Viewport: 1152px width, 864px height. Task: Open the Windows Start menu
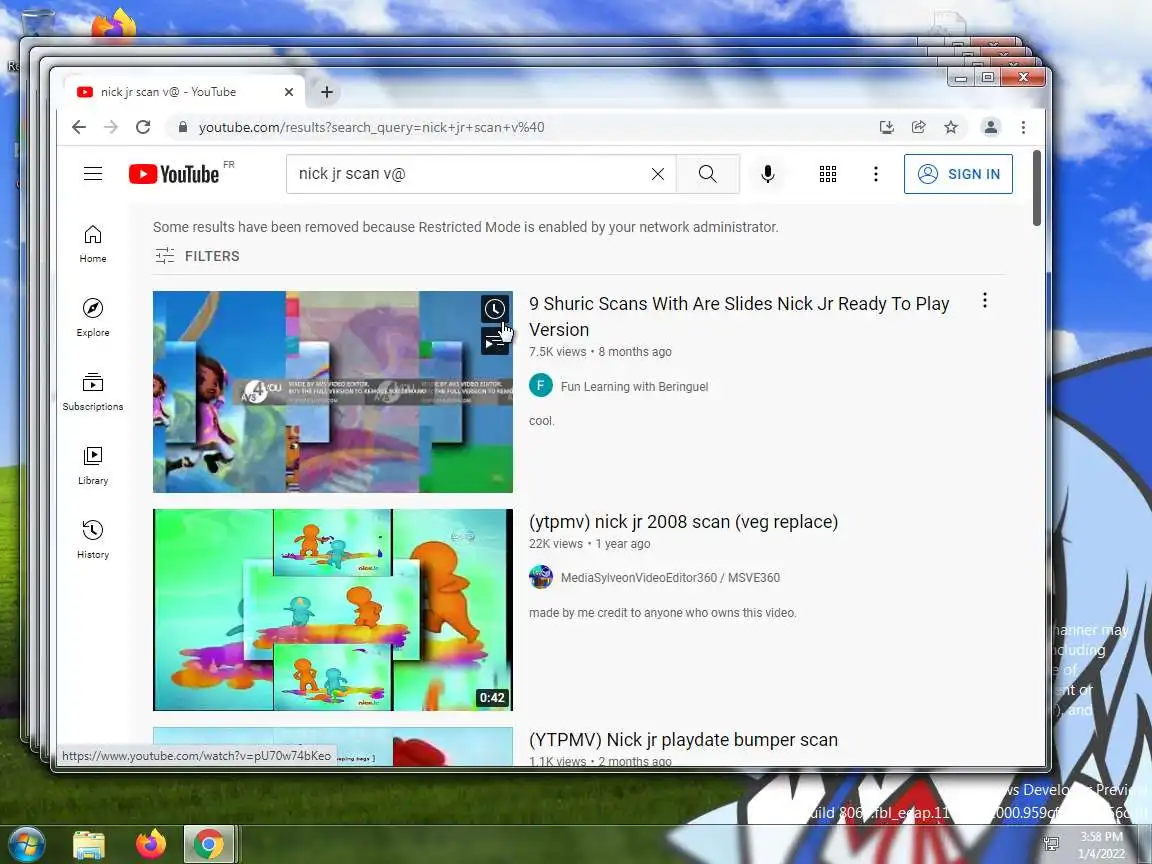tap(26, 843)
